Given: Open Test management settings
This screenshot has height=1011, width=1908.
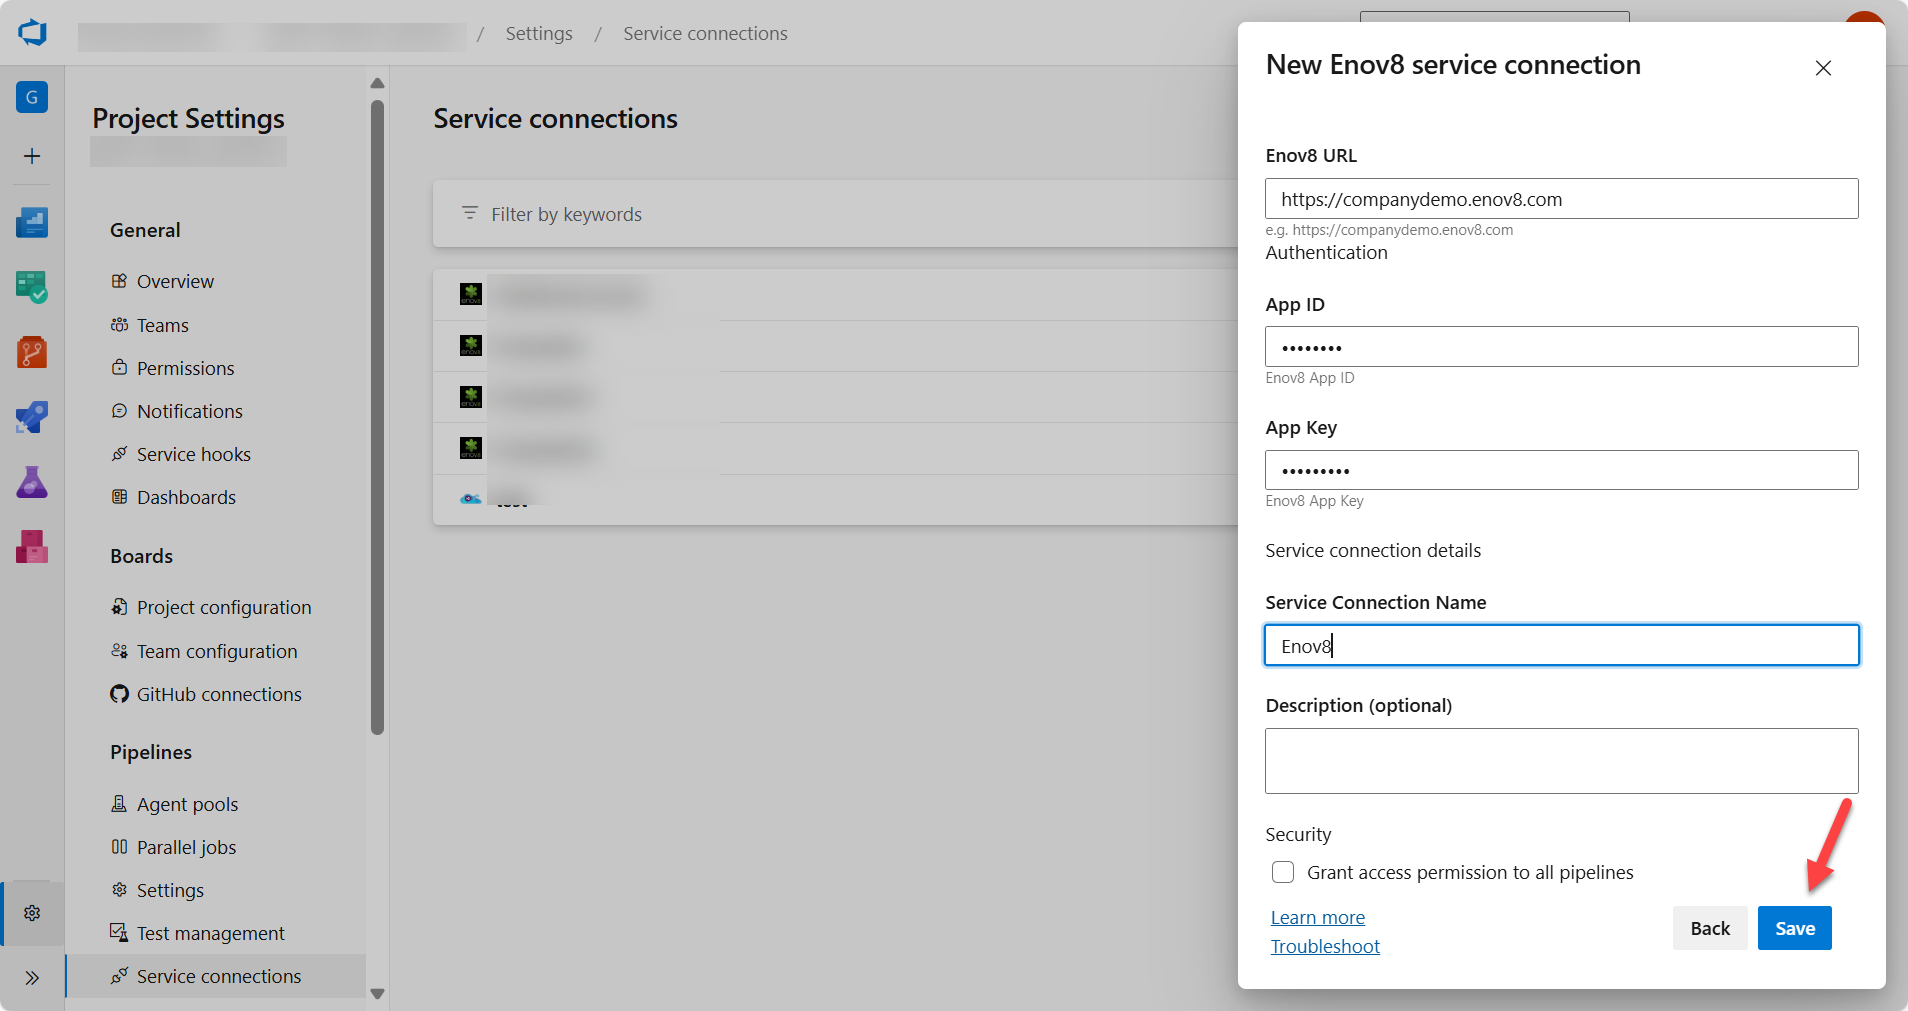Looking at the screenshot, I should click(x=211, y=933).
